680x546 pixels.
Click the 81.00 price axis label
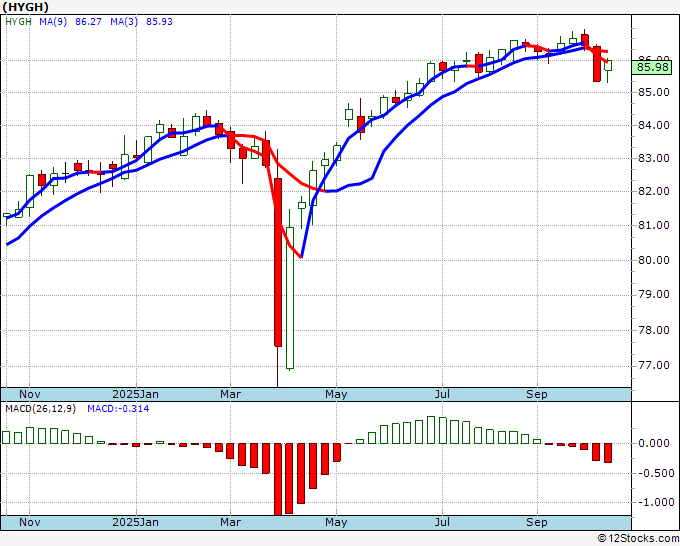click(x=654, y=225)
